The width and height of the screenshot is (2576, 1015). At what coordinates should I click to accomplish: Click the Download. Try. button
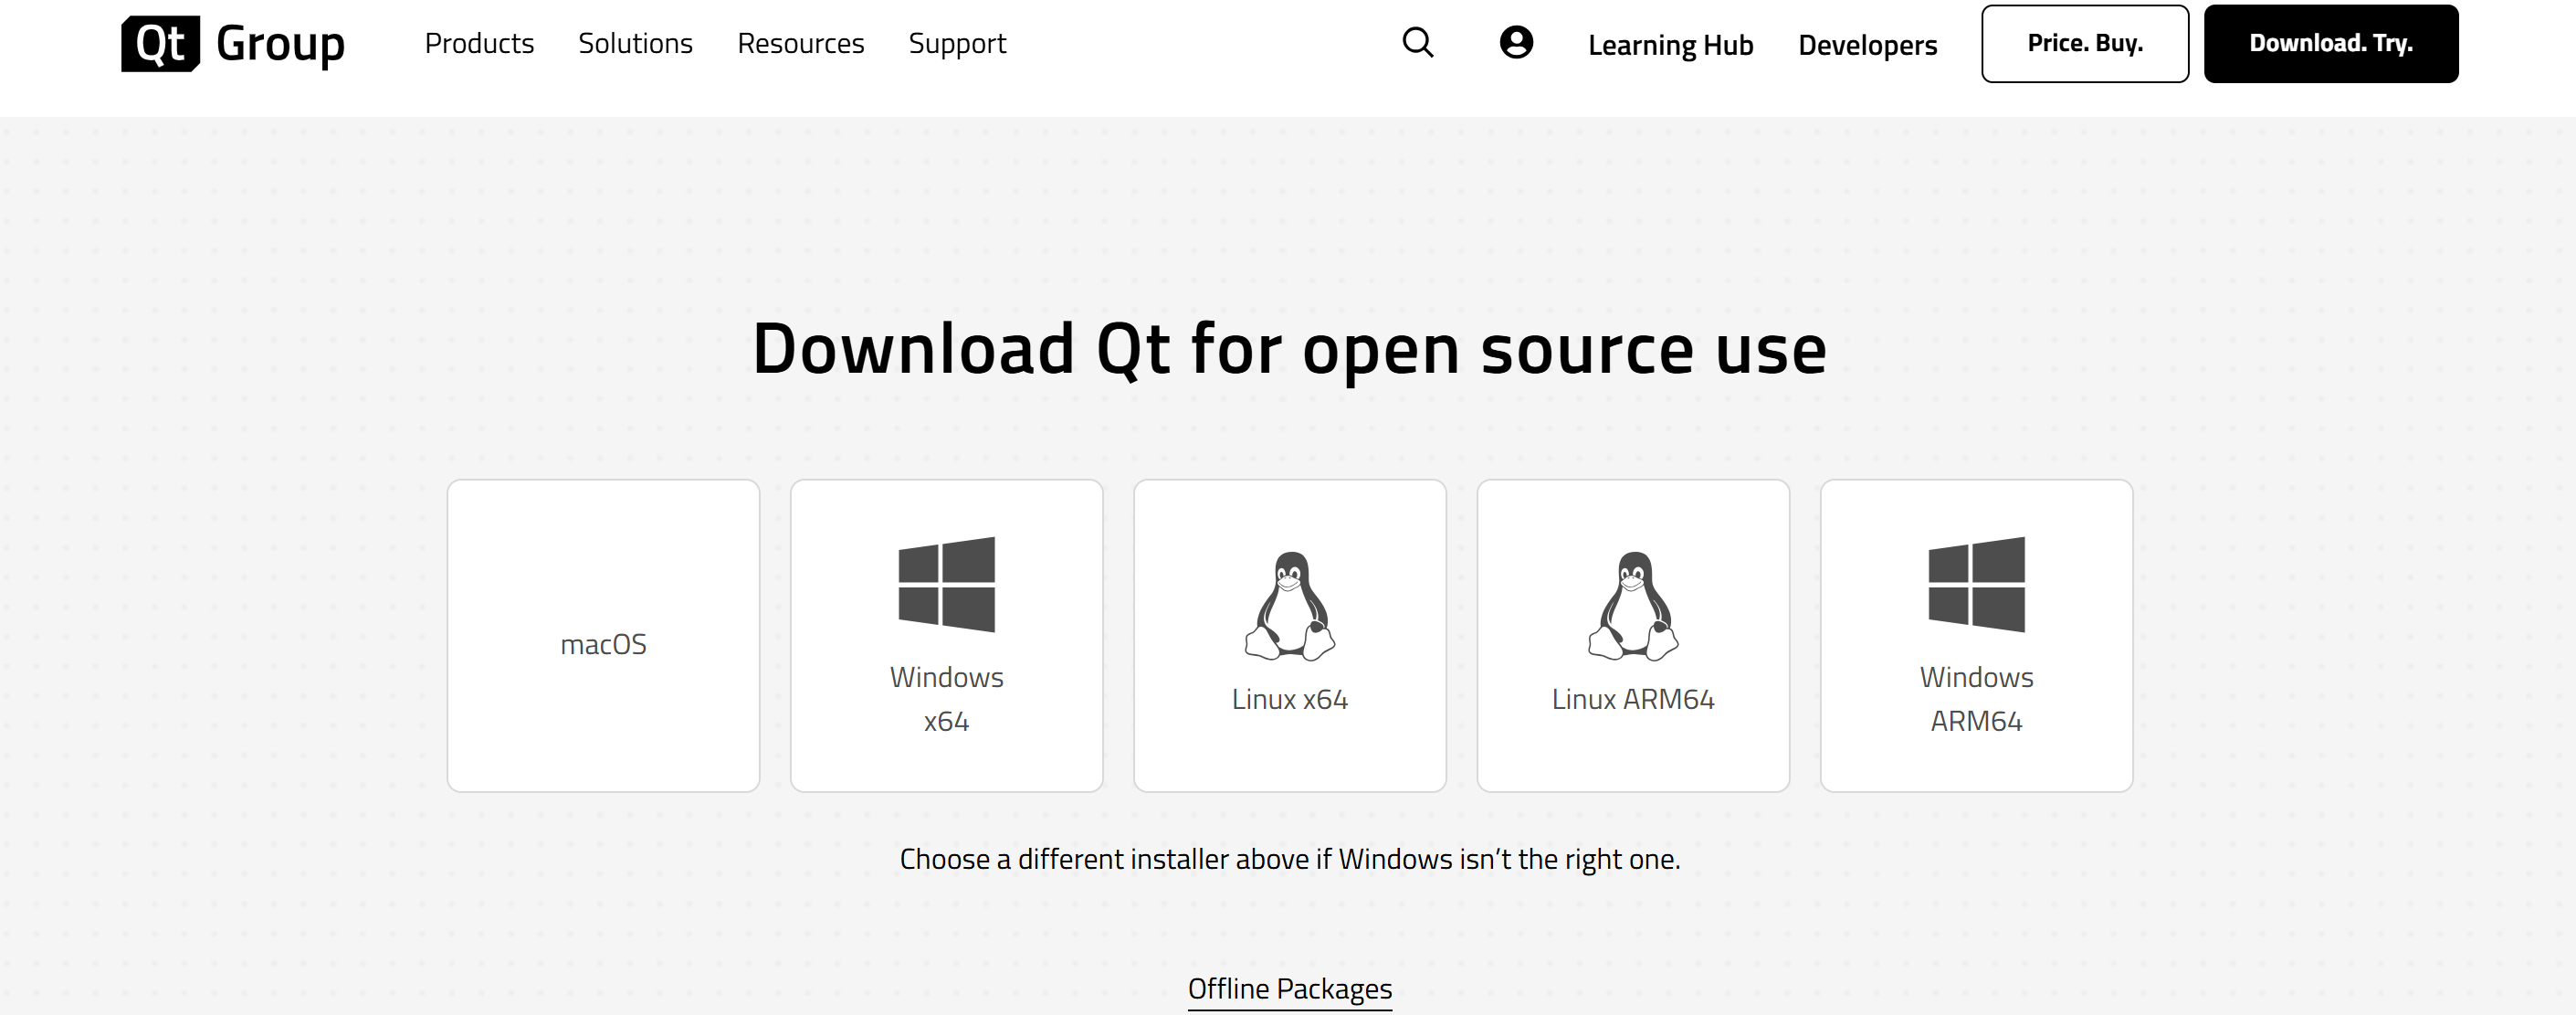click(x=2331, y=43)
